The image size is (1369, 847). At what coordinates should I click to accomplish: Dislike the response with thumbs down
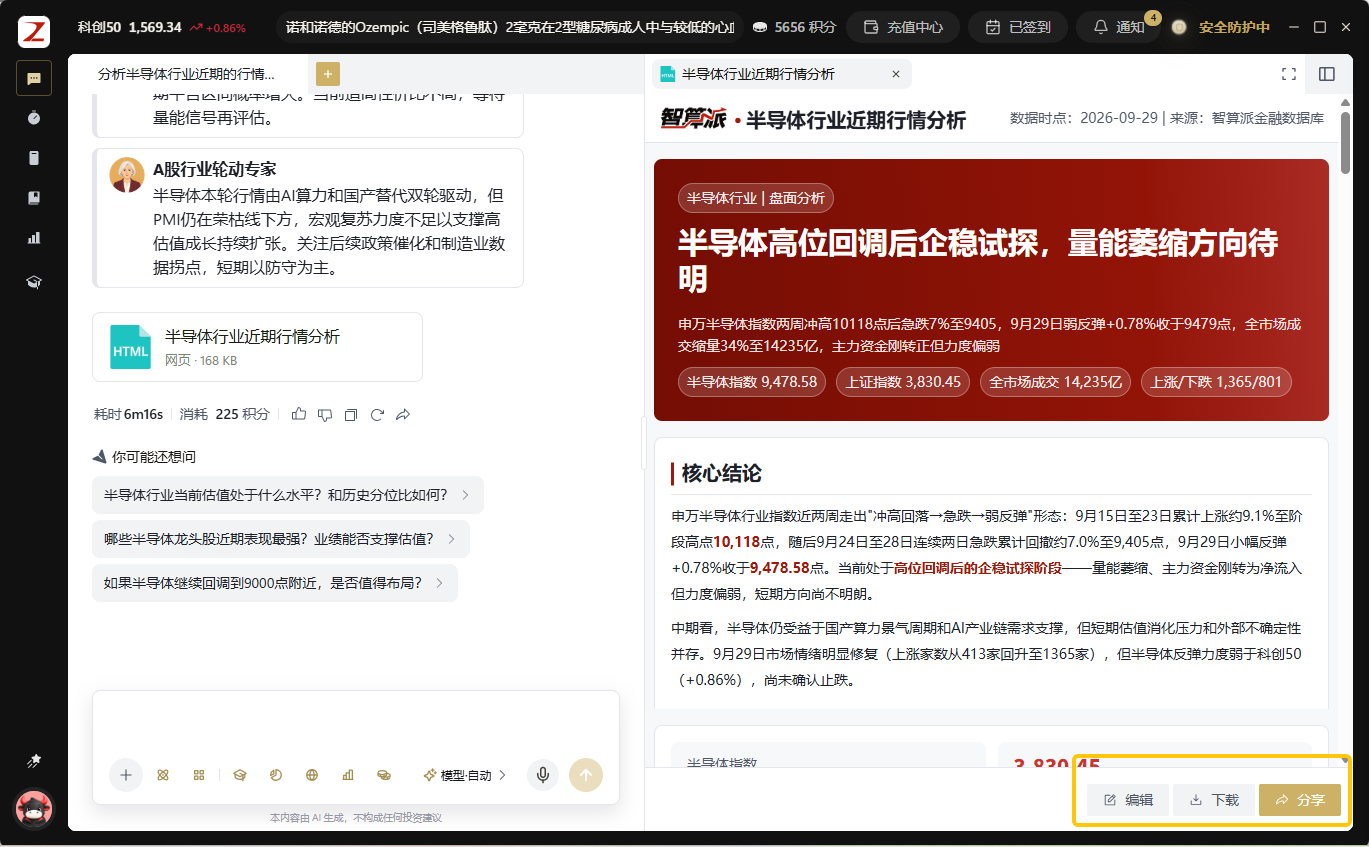[x=325, y=414]
